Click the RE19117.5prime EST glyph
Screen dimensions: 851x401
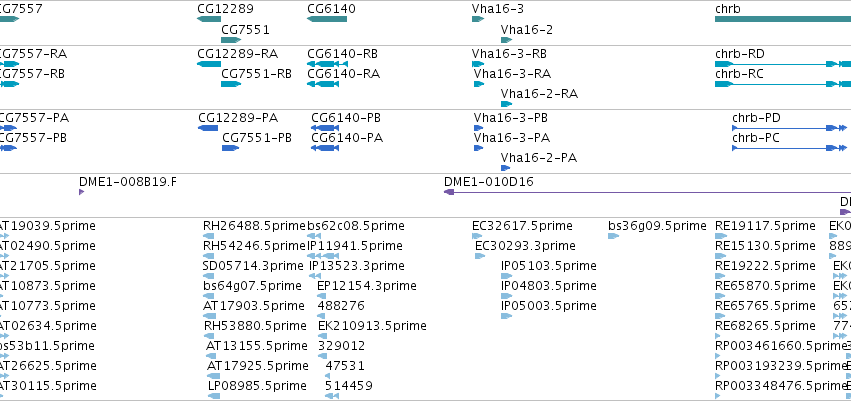(x=721, y=236)
